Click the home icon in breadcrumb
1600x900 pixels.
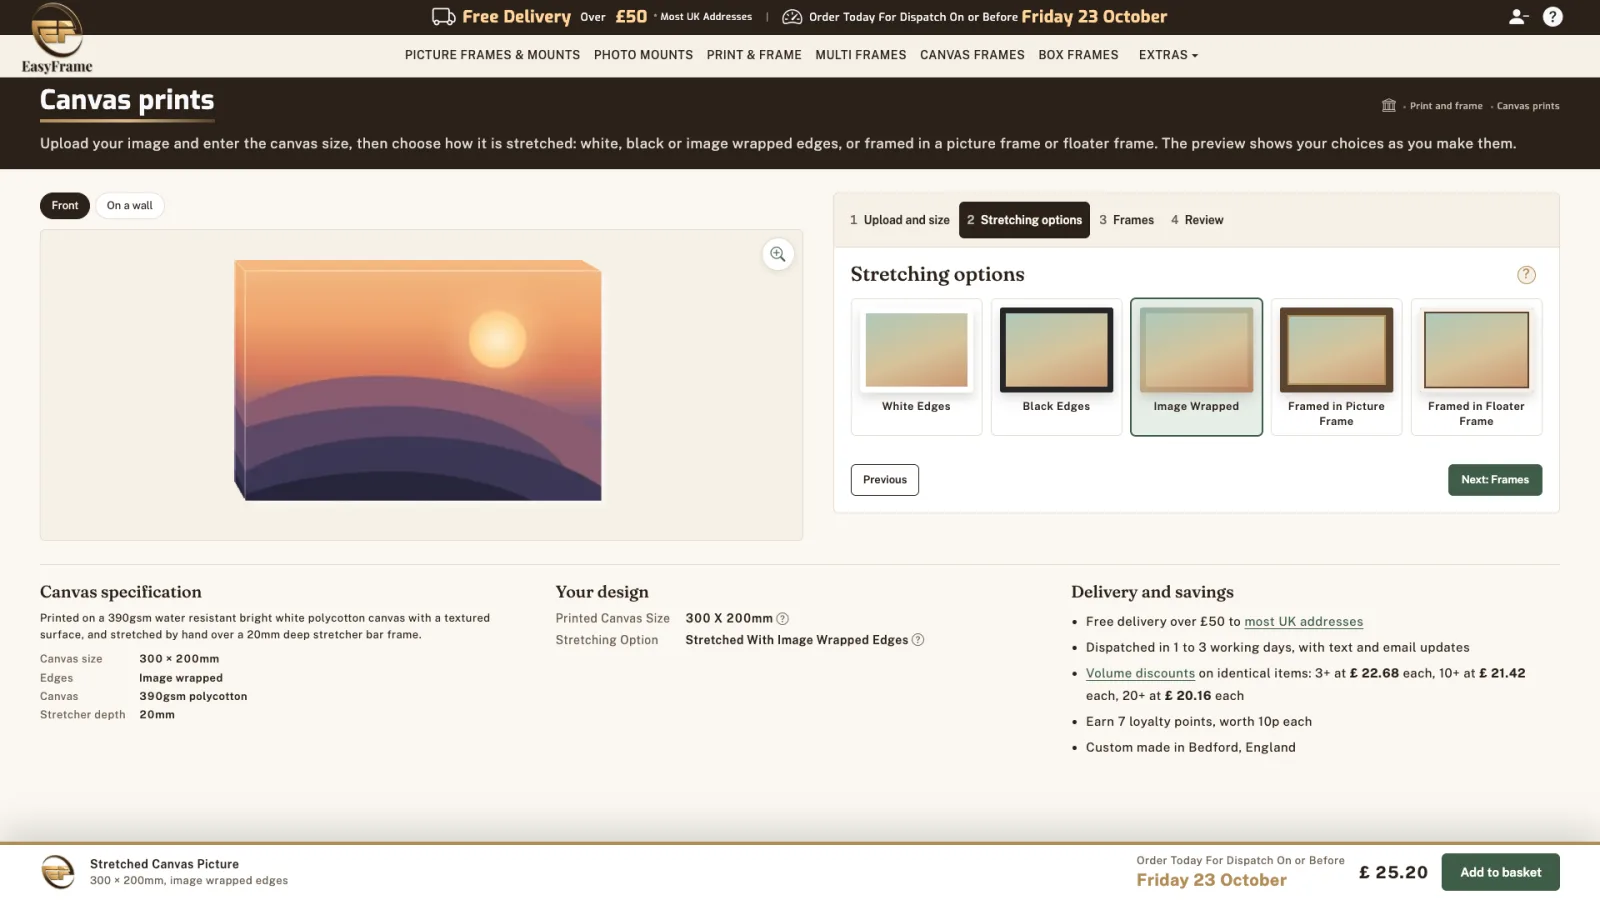[1388, 105]
